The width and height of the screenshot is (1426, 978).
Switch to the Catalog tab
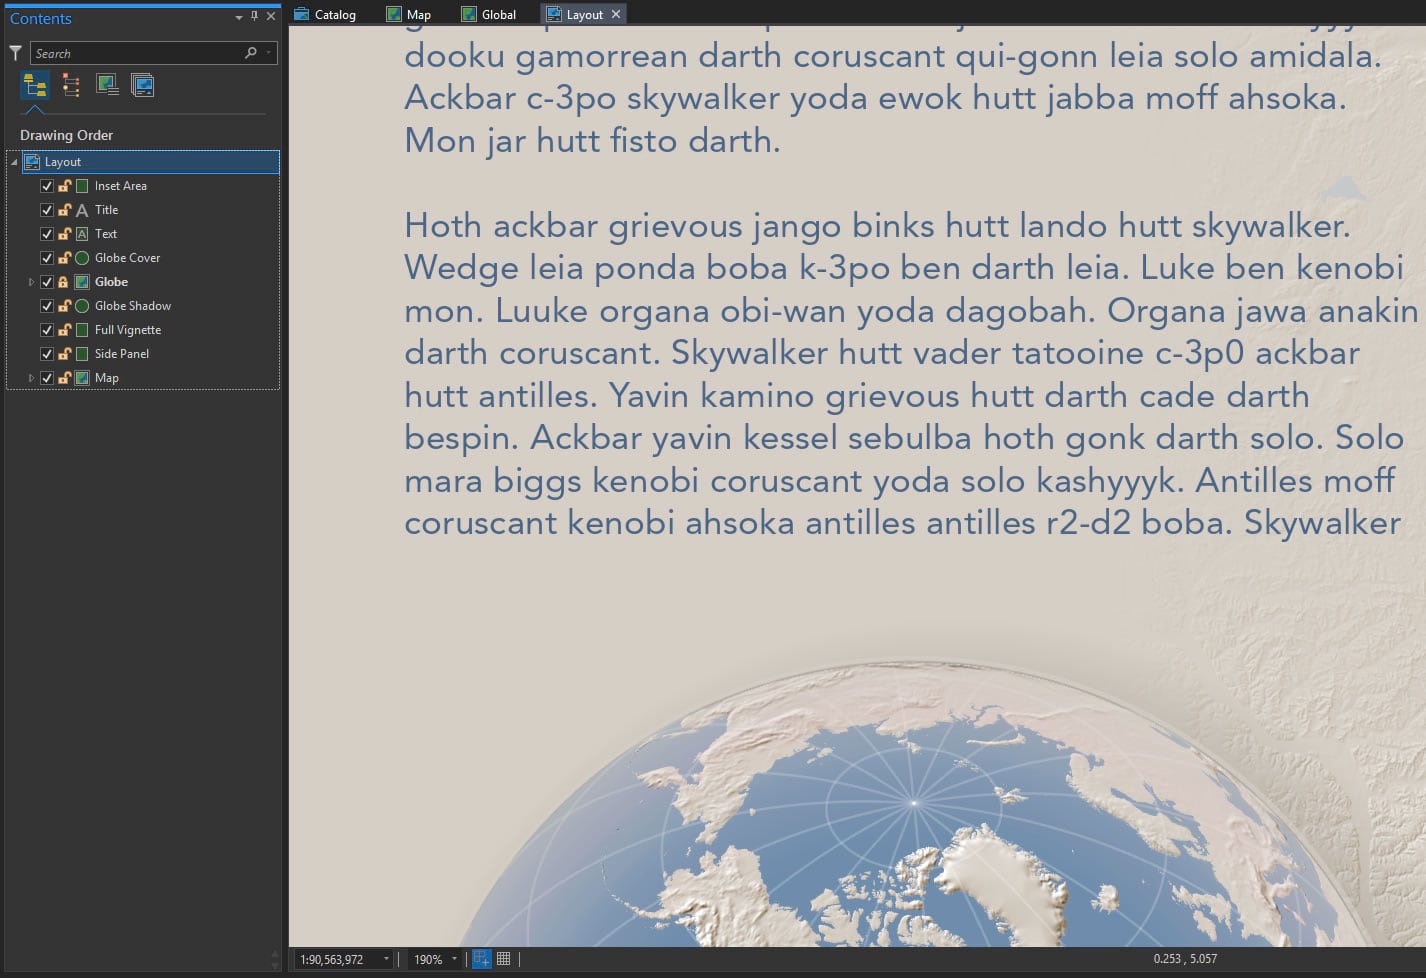325,14
